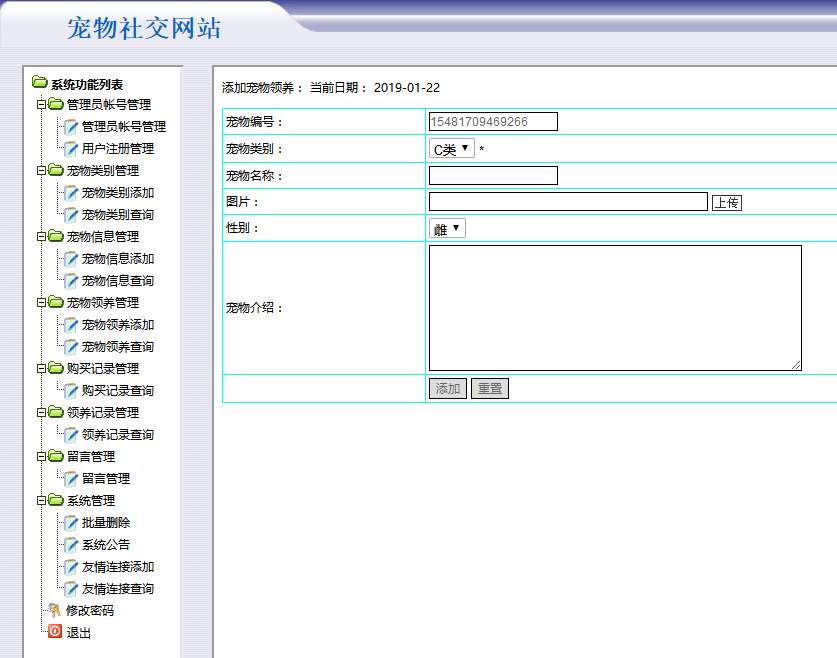Focus the 图片 path input field
Screen dimensions: 837x658
point(568,202)
